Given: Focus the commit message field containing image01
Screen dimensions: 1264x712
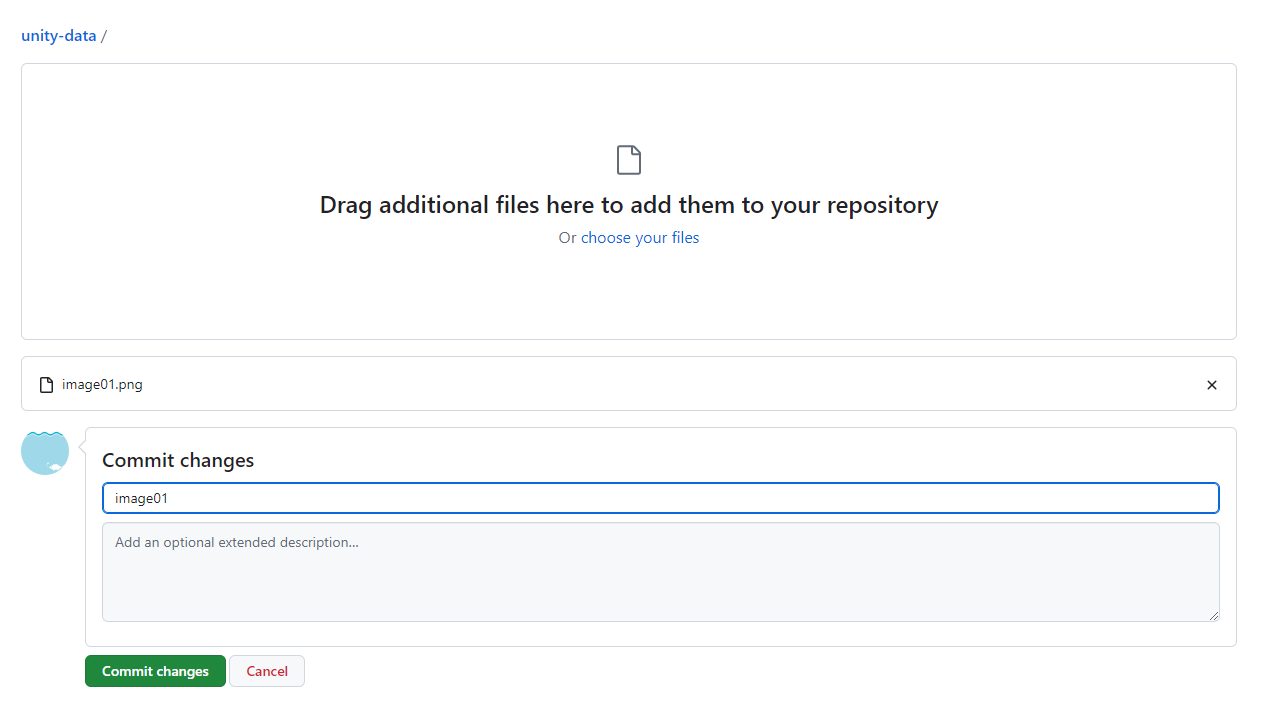Looking at the screenshot, I should click(x=660, y=498).
